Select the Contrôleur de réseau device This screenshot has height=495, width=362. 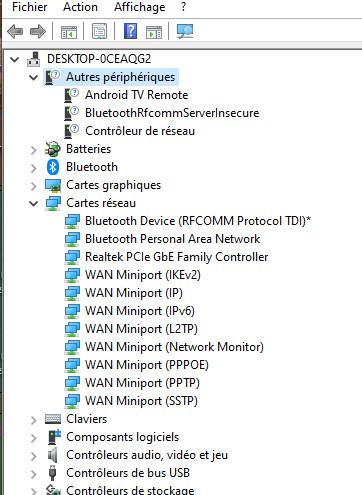point(140,131)
